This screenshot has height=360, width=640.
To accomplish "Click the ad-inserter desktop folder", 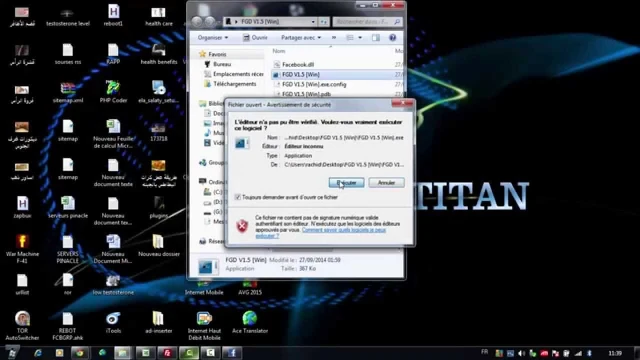I will pos(159,323).
